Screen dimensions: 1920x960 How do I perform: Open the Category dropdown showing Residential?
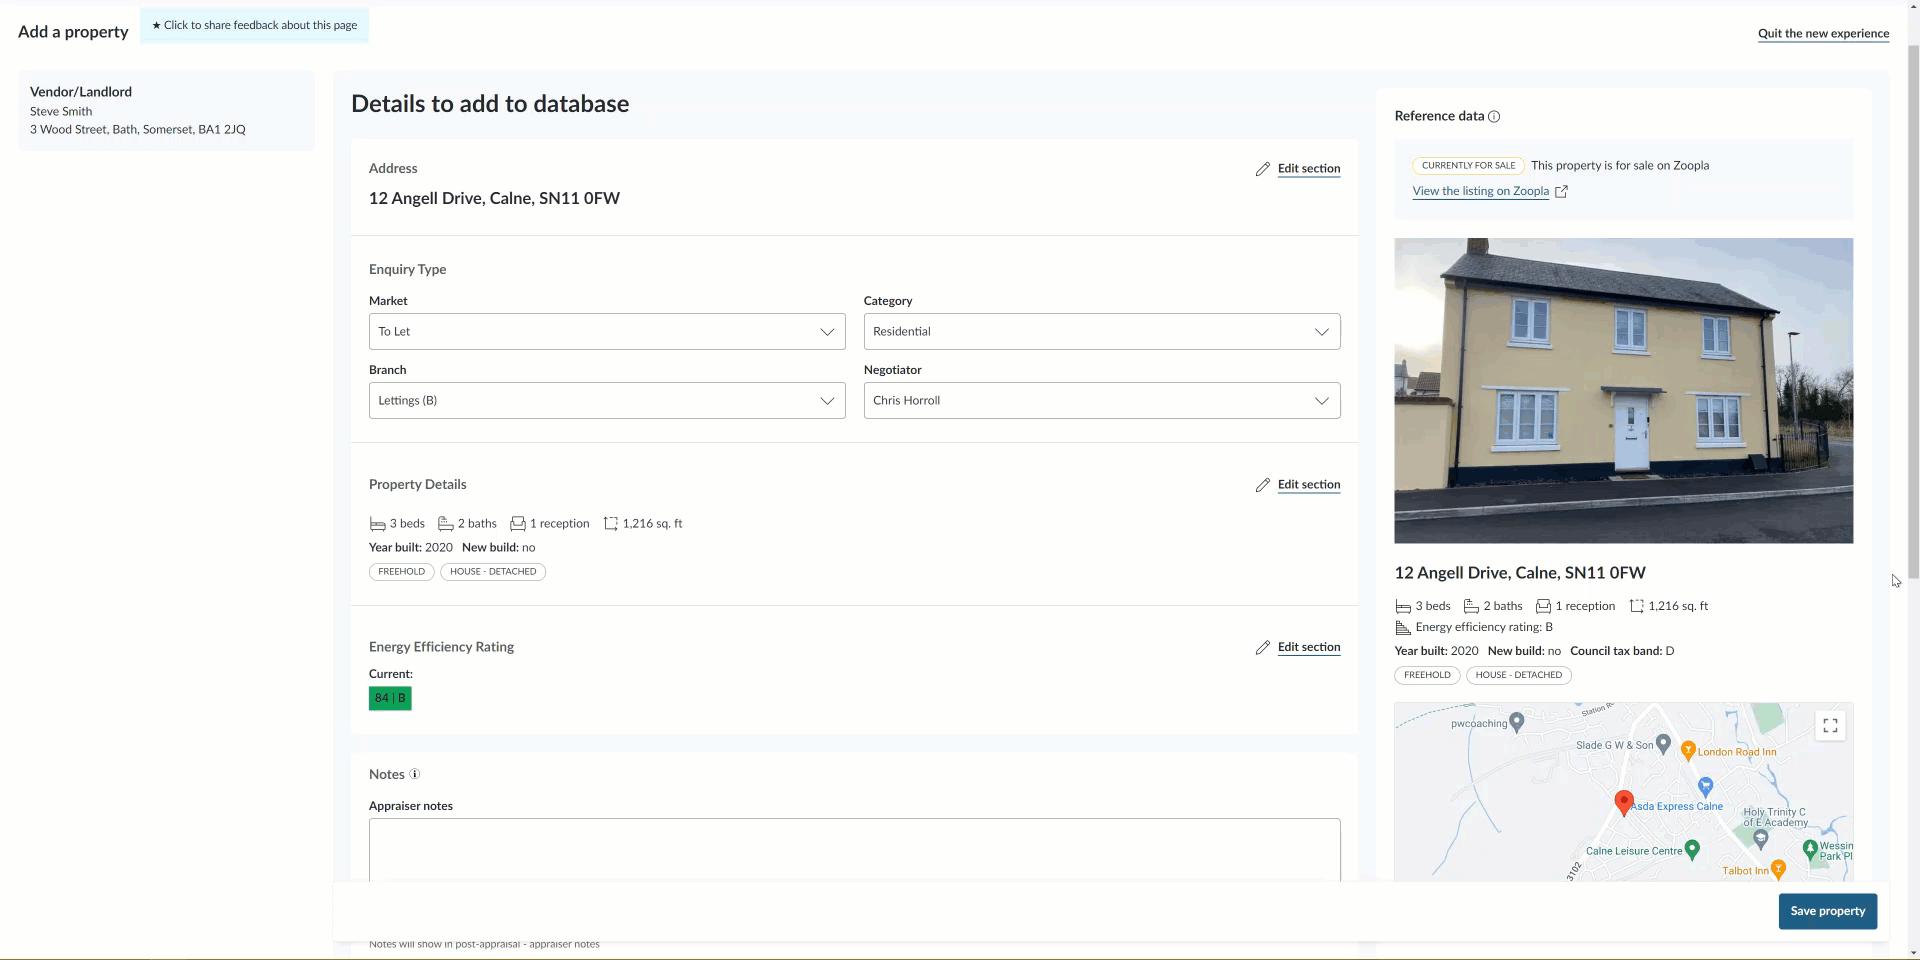coord(1102,332)
